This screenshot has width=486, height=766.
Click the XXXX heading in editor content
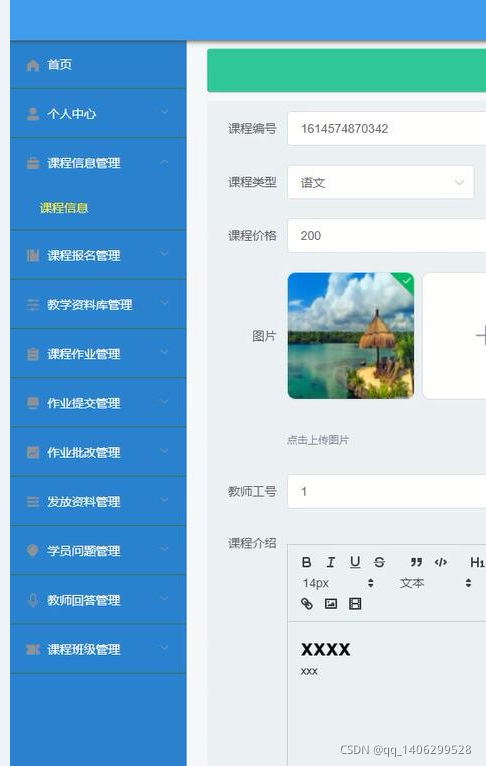point(326,649)
